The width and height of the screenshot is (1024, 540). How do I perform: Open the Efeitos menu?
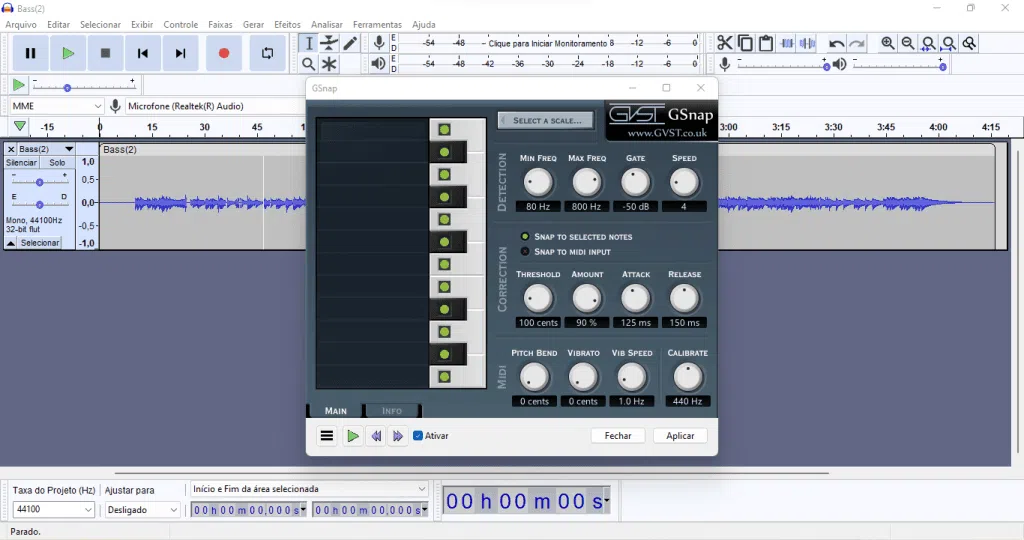point(287,24)
